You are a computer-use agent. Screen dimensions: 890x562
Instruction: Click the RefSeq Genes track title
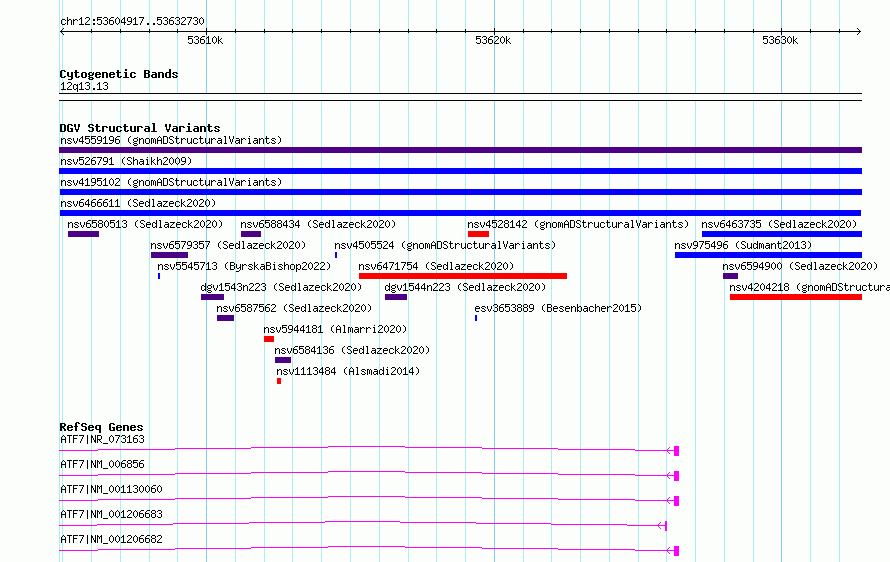pyautogui.click(x=101, y=427)
